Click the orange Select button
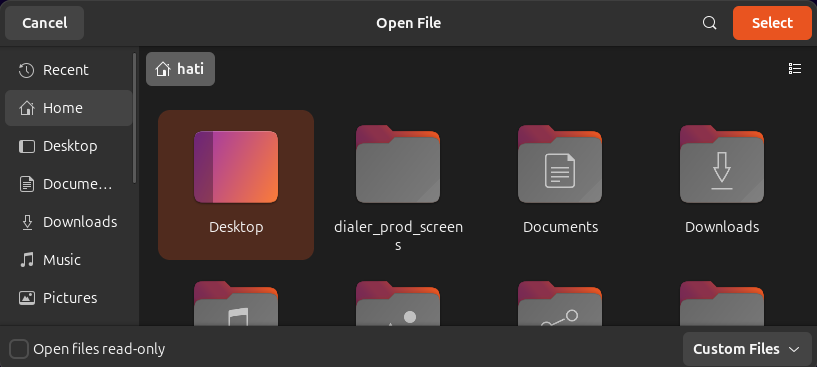Image resolution: width=817 pixels, height=367 pixels. click(772, 23)
